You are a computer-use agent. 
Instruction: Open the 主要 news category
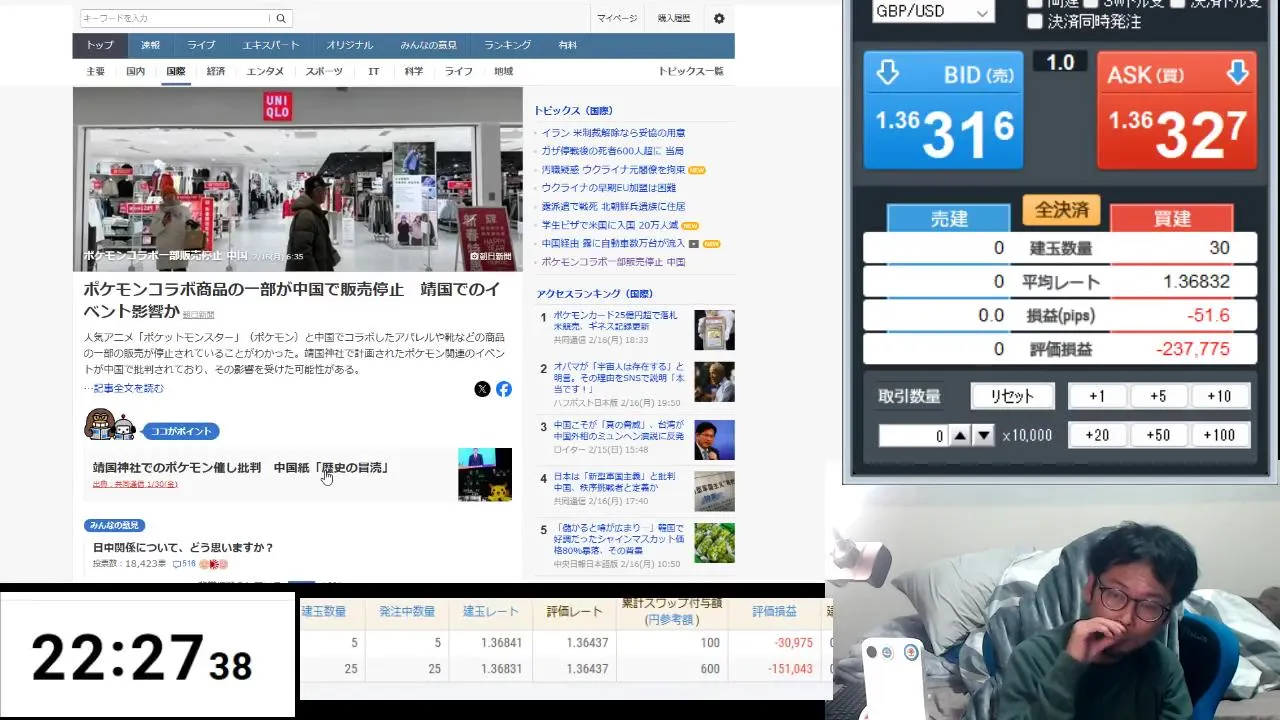pos(95,72)
